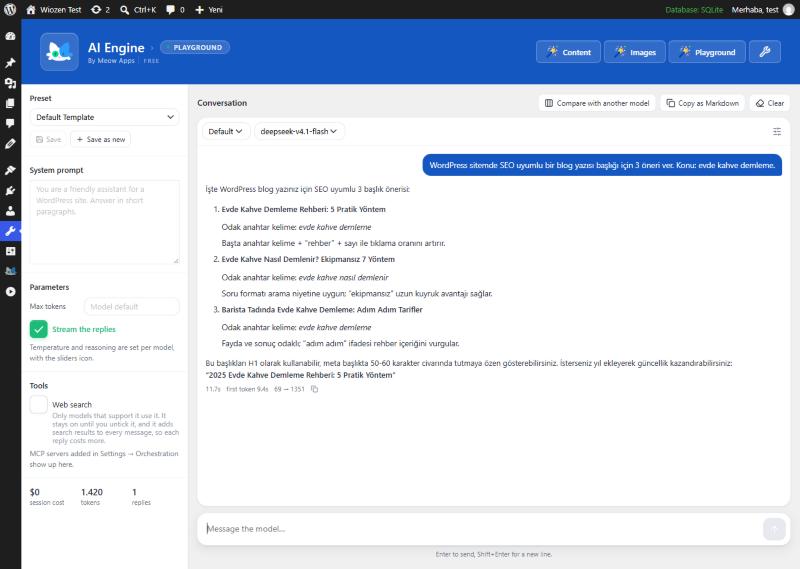Open comments bubble in admin bar
The width and height of the screenshot is (800, 569).
click(x=175, y=10)
